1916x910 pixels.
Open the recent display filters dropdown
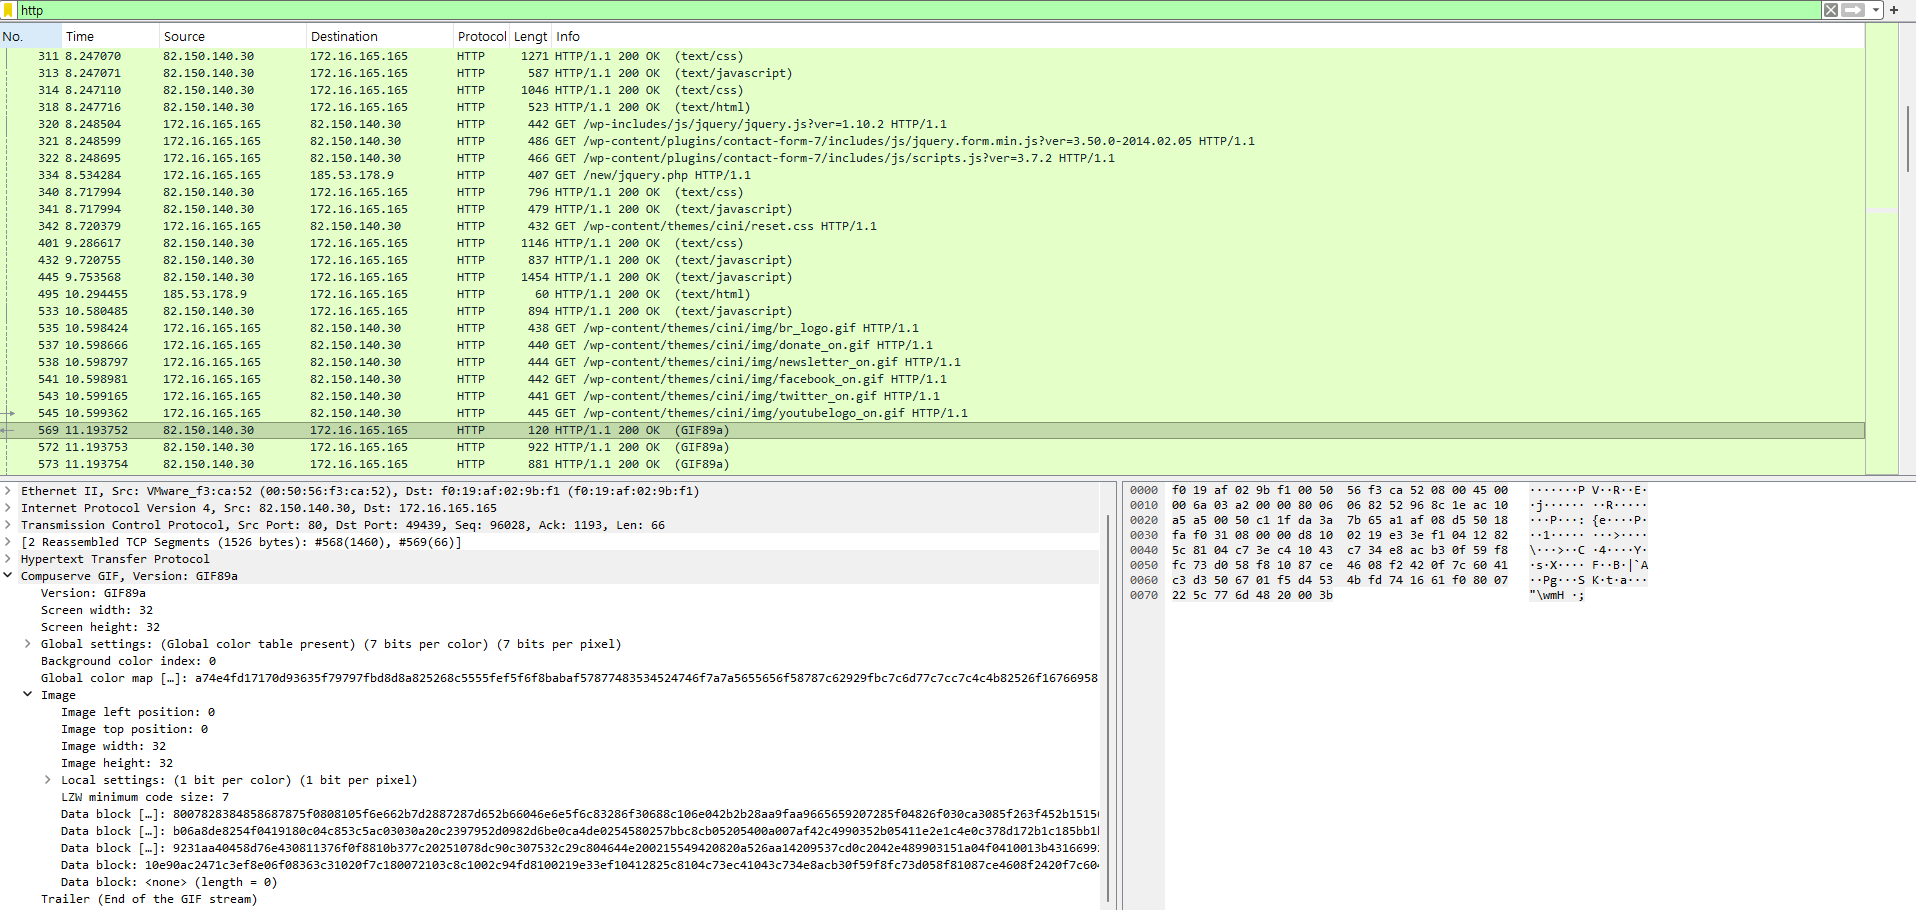(x=1876, y=10)
